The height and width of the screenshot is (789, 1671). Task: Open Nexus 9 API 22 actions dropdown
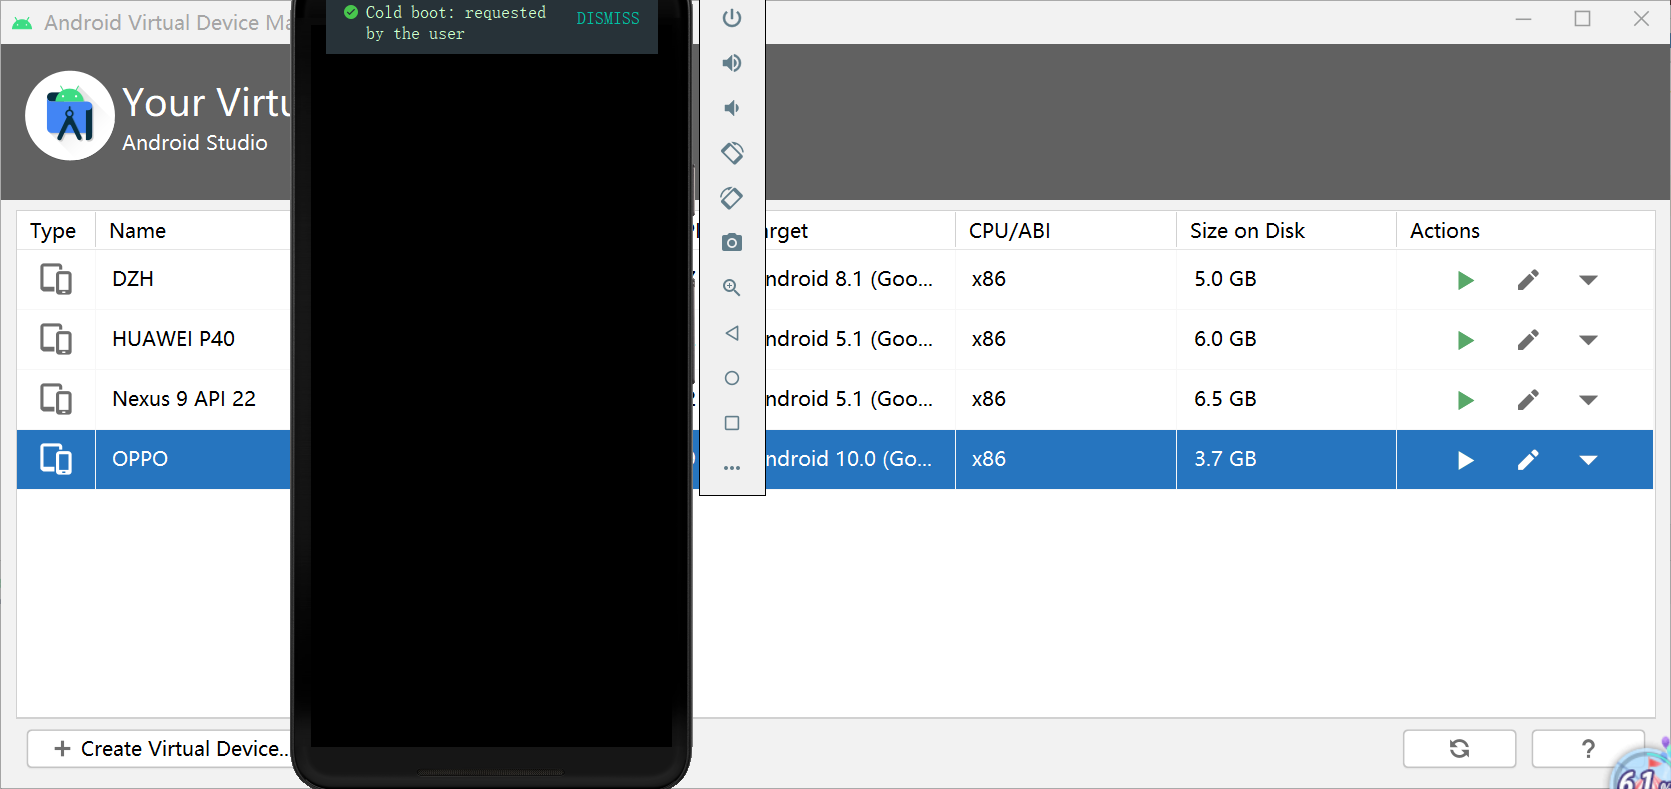coord(1588,400)
